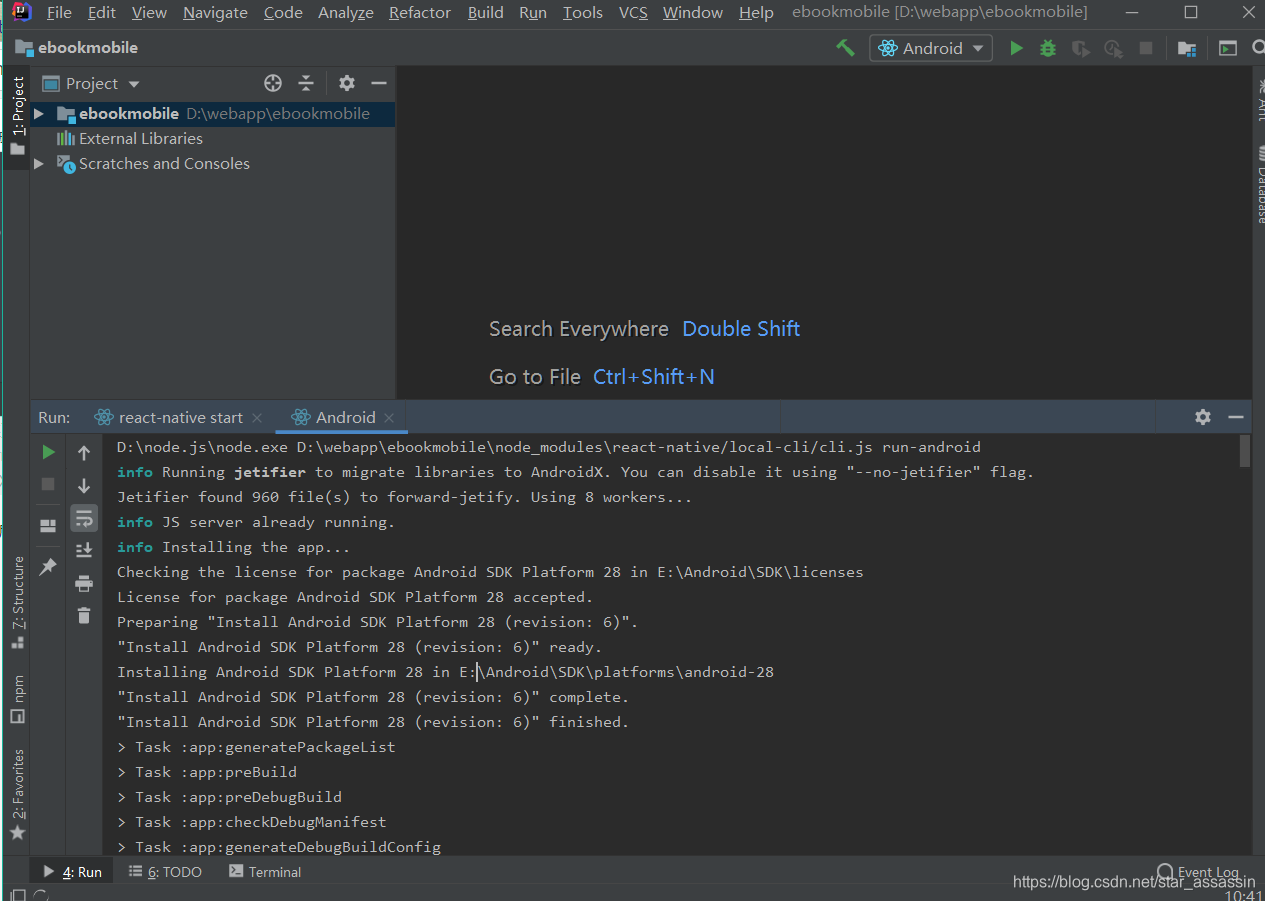Hide the Project panel with minus icon
Screen dimensions: 1265x901
pyautogui.click(x=378, y=83)
